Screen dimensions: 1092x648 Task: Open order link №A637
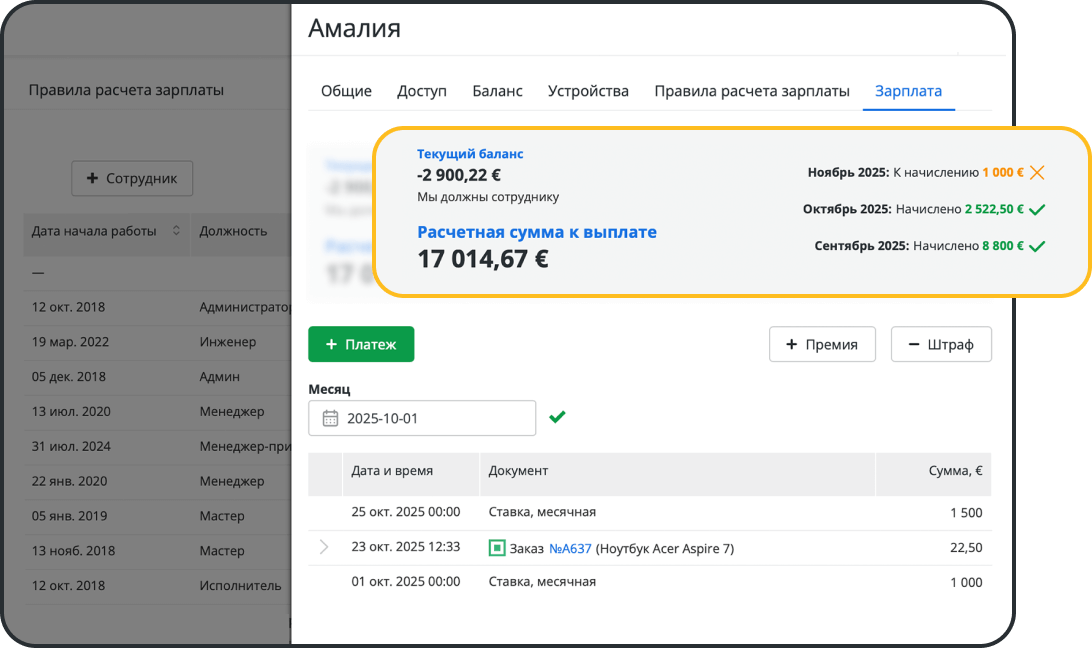[x=570, y=548]
